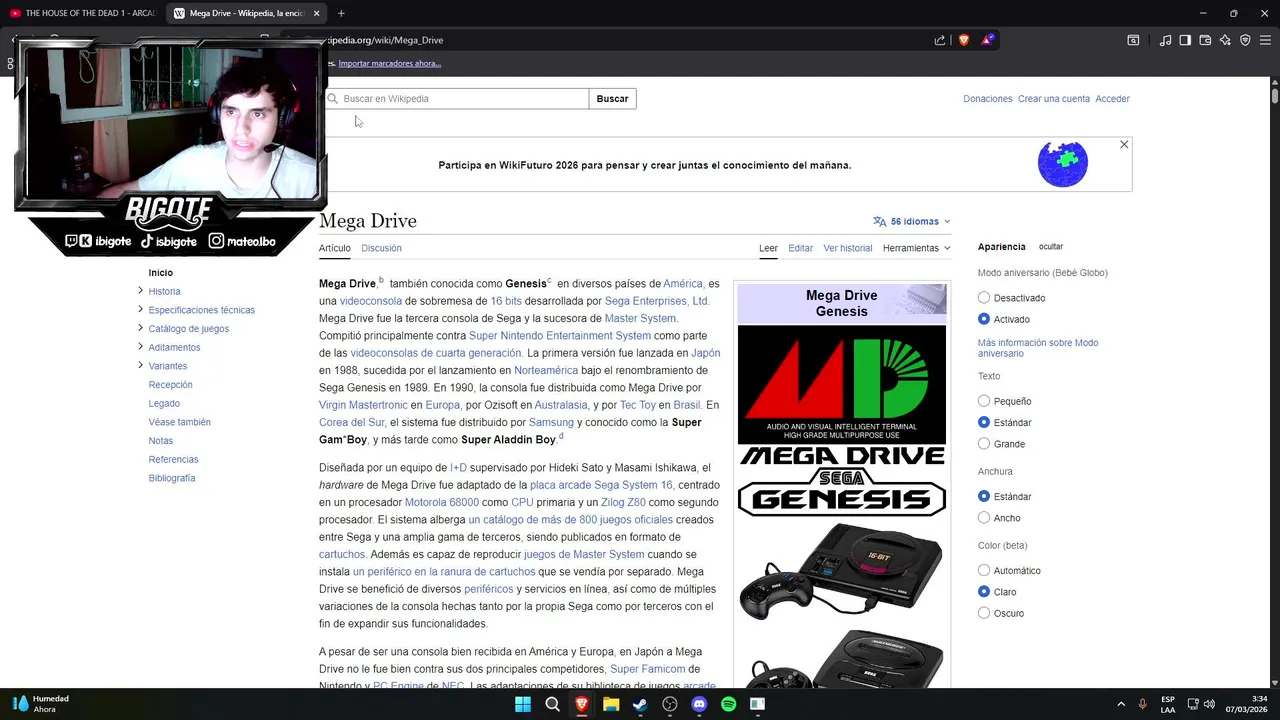Click the Mega Drive logo image in infobox
This screenshot has width=1280, height=720.
click(x=842, y=385)
